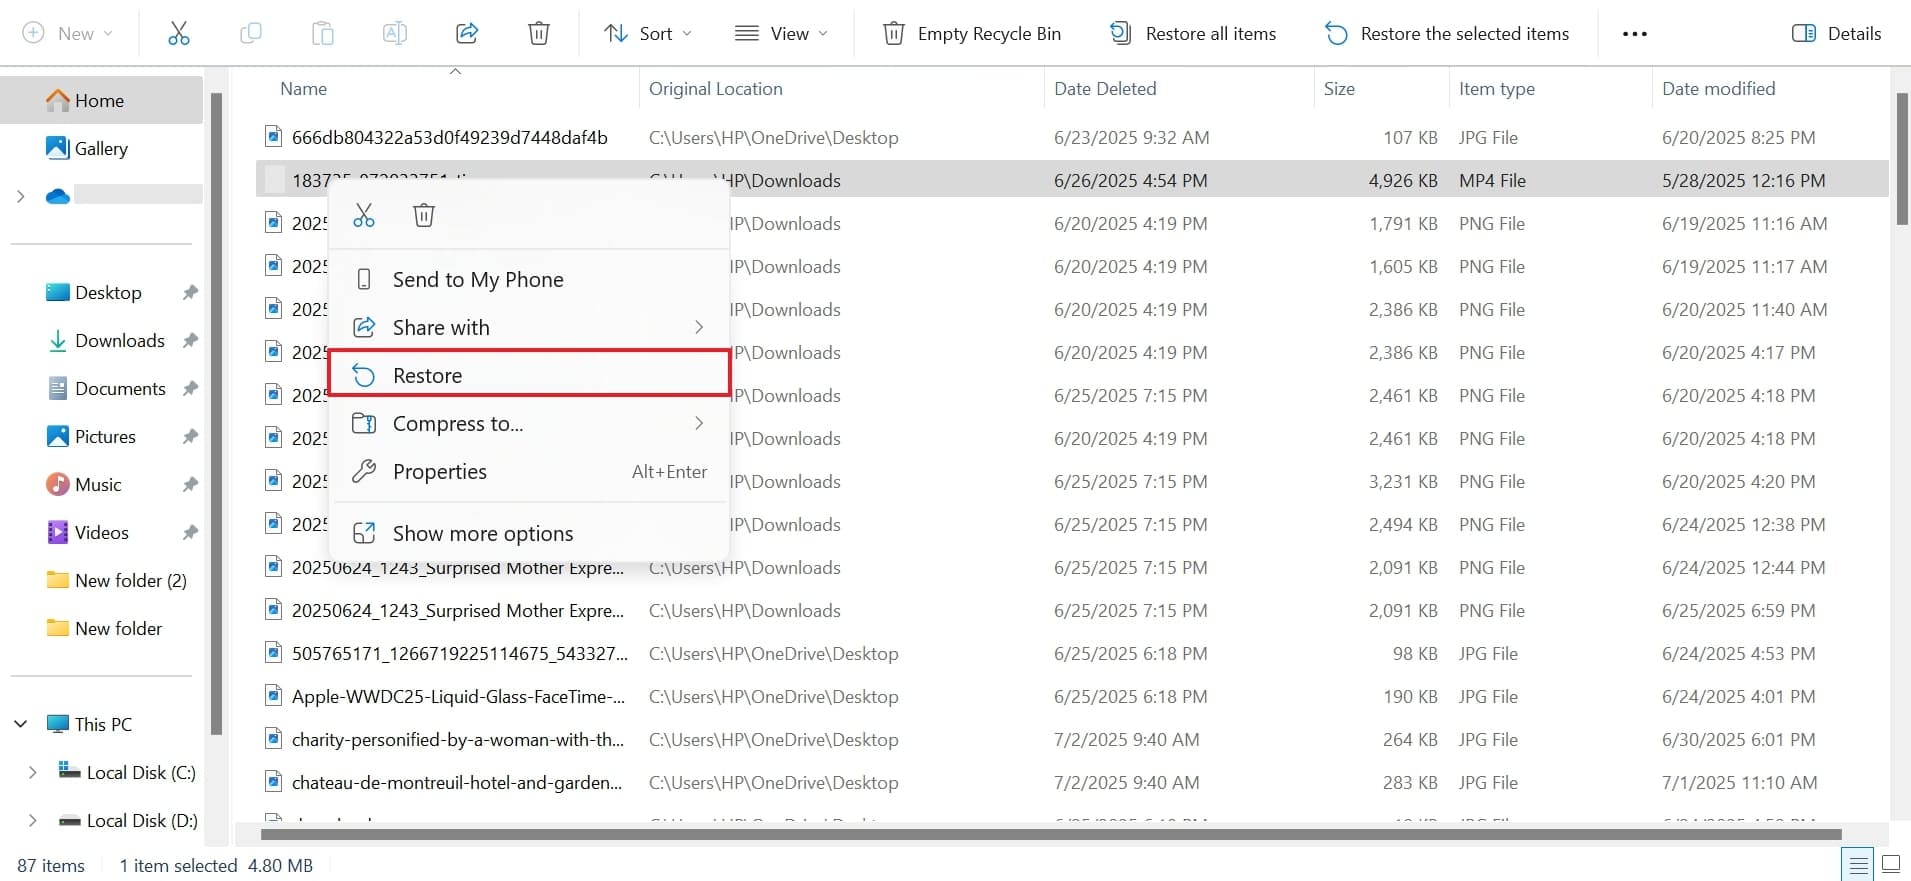Open Desktop quick access folder
Image resolution: width=1911 pixels, height=881 pixels.
tap(95, 292)
